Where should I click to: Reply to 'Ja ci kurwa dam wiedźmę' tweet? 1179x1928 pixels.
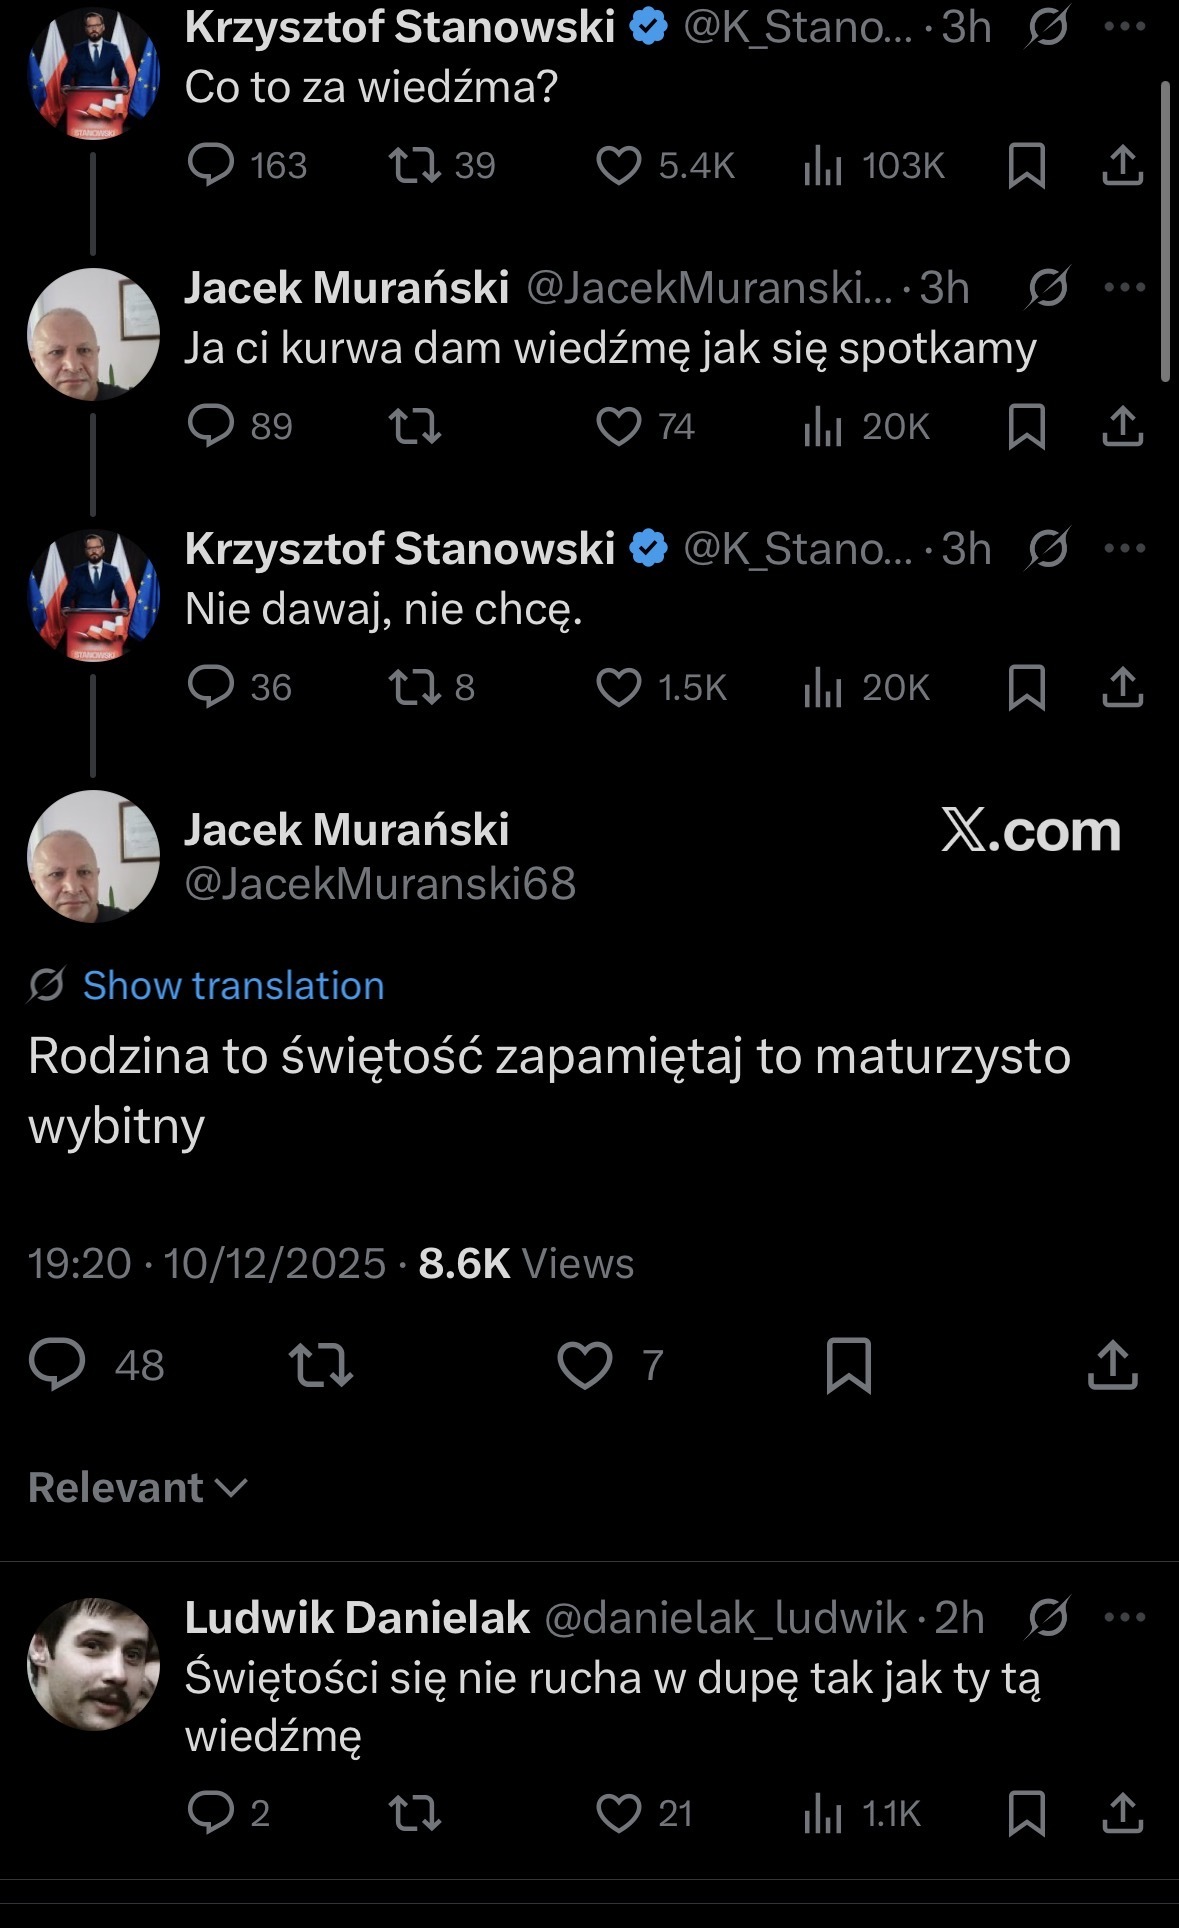coord(211,427)
